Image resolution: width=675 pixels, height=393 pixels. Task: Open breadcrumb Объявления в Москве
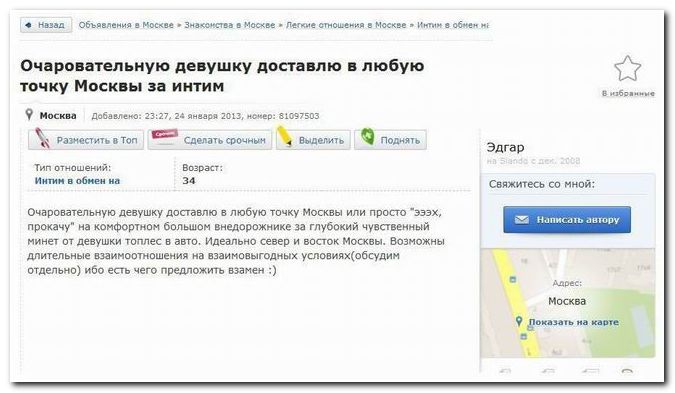pyautogui.click(x=126, y=25)
